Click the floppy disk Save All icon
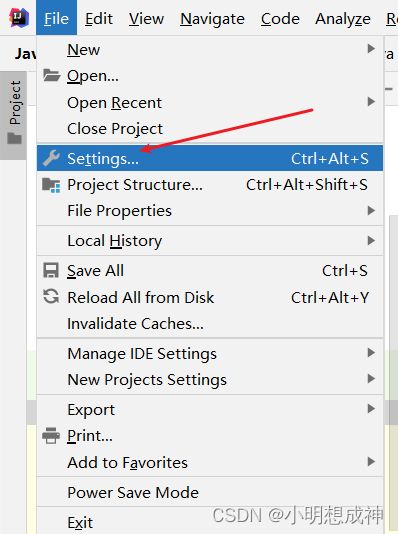Screen dimensions: 398x534 pos(51,271)
